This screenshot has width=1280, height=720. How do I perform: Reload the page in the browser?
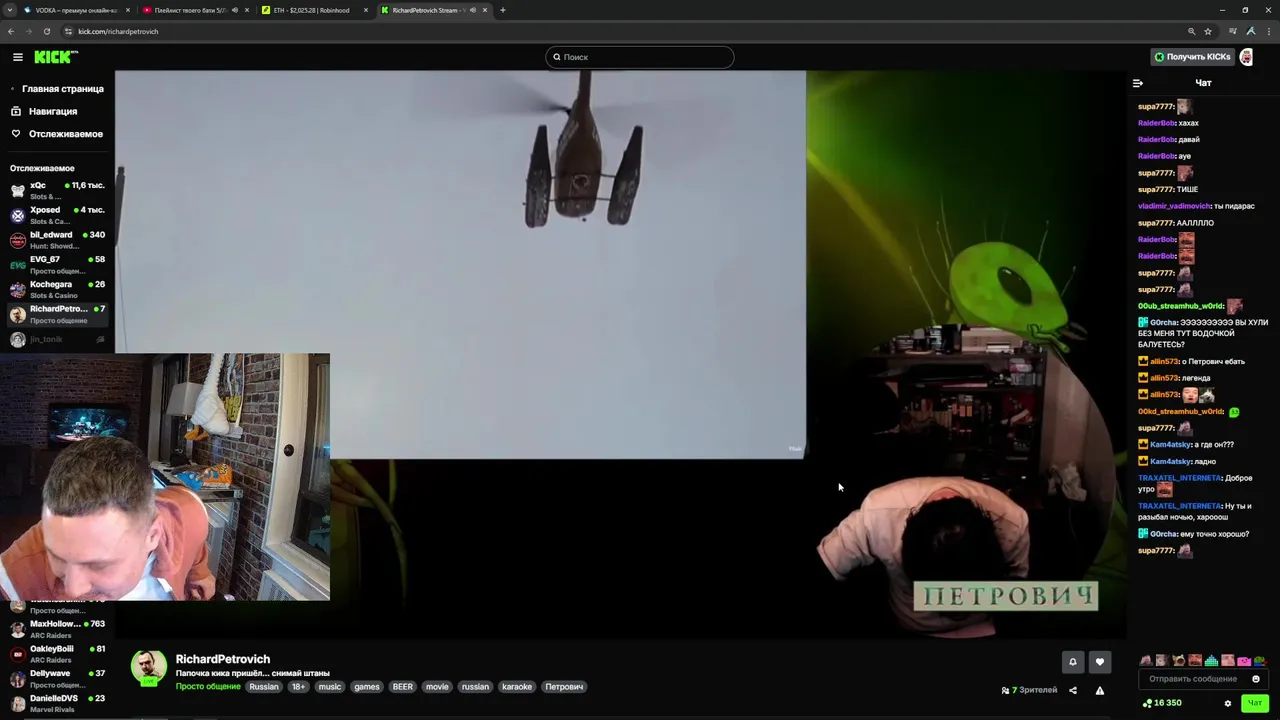(46, 31)
